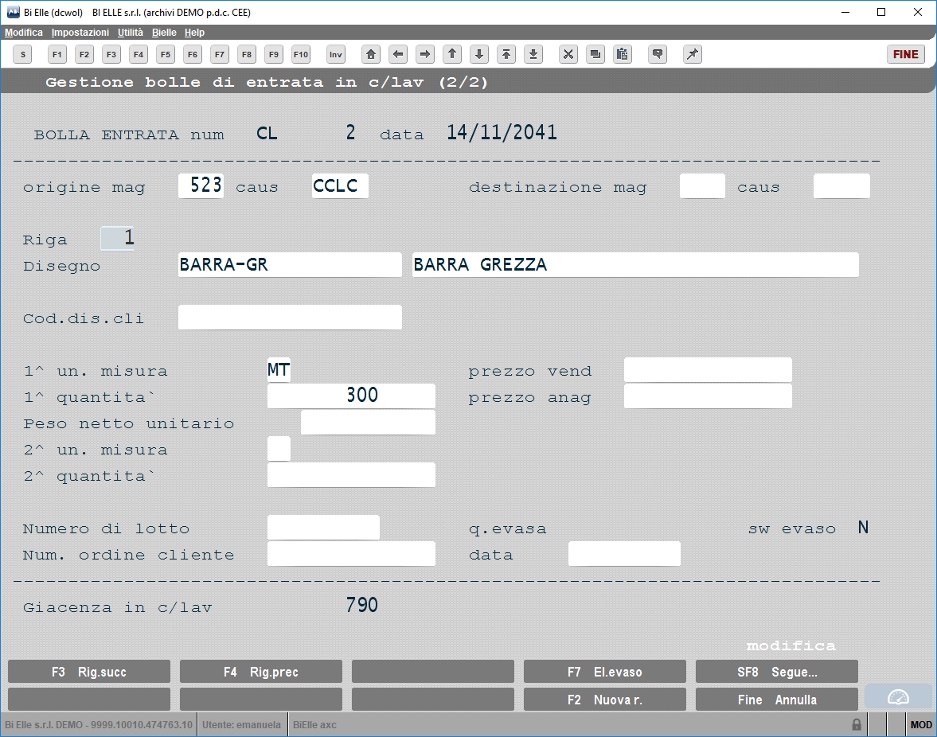Click the plain up arrow toolbar icon
937x737 pixels.
pos(452,54)
